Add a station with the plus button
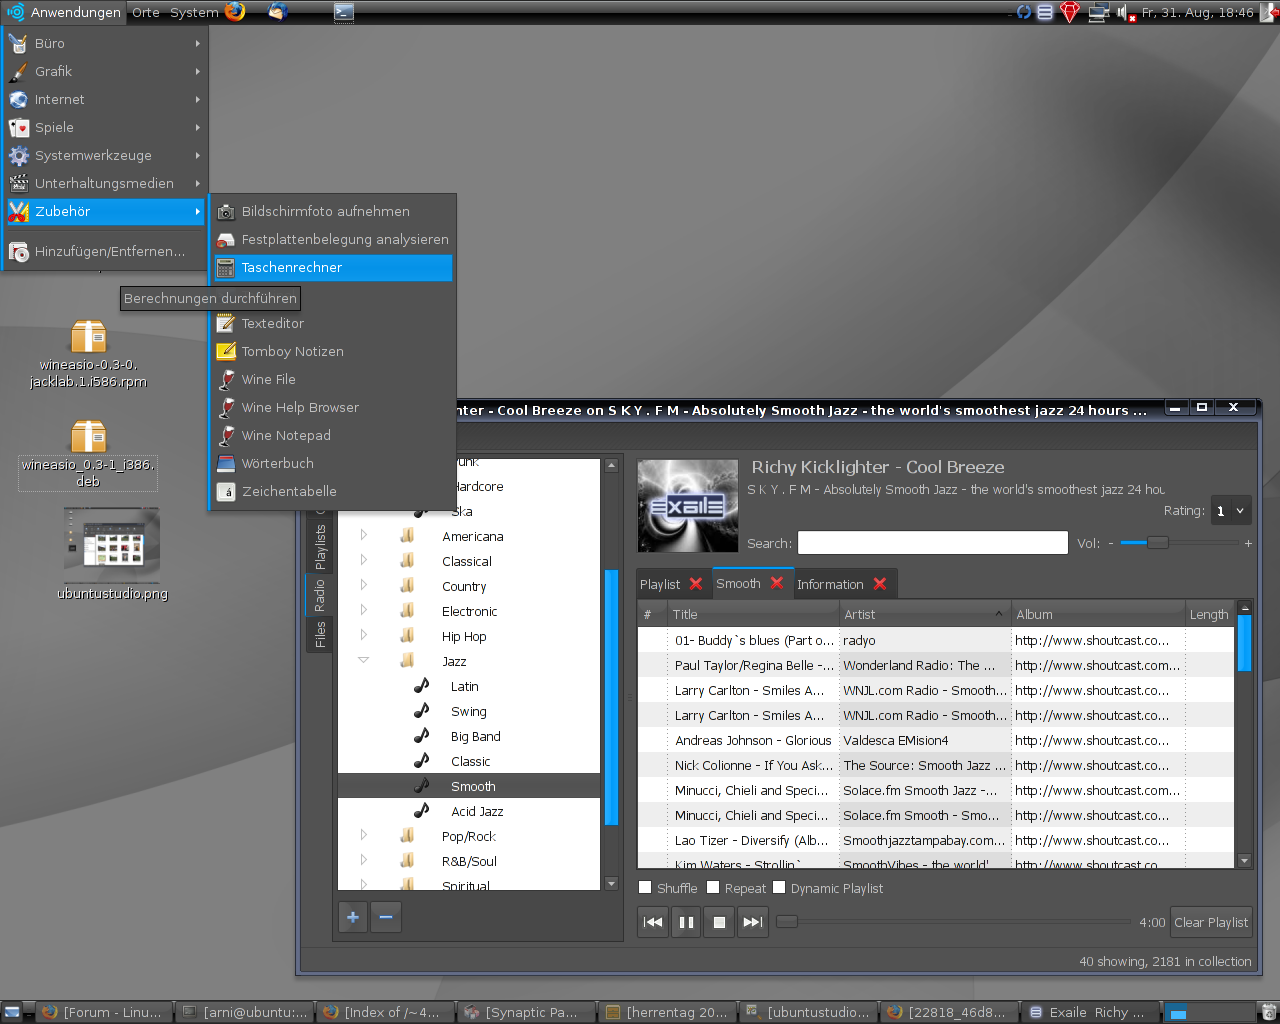This screenshot has width=1280, height=1024. coord(353,917)
